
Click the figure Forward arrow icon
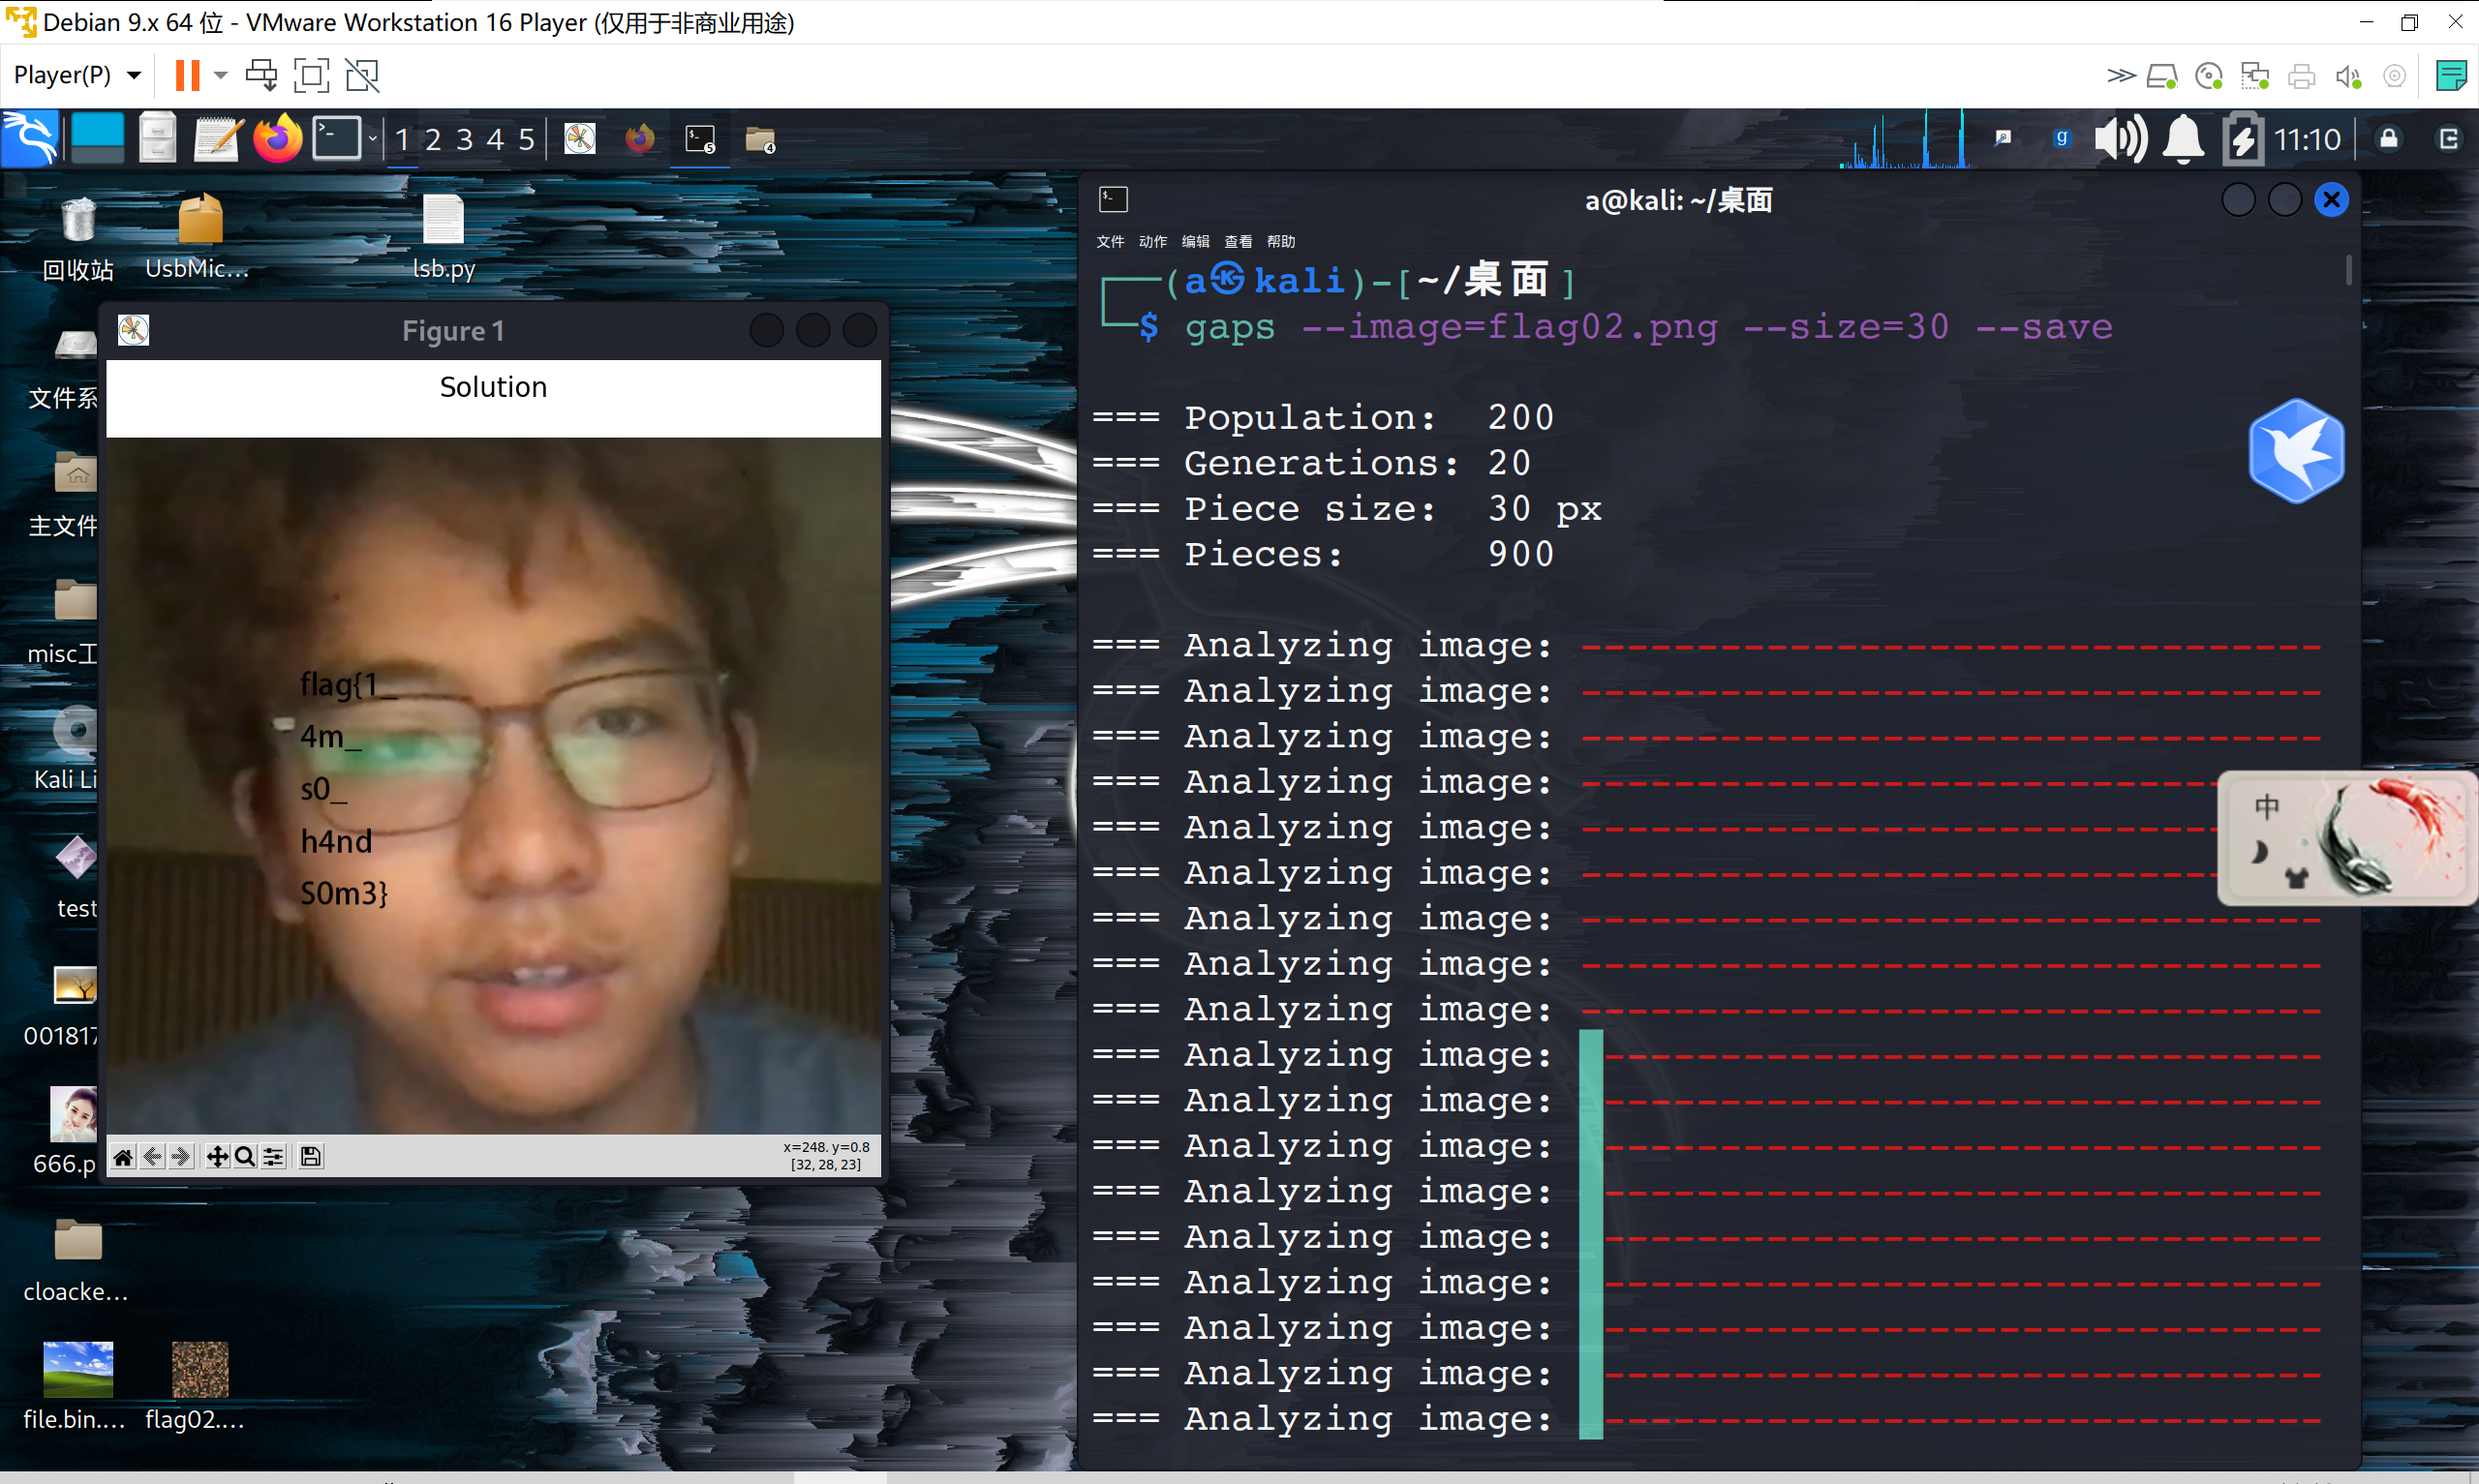tap(181, 1157)
